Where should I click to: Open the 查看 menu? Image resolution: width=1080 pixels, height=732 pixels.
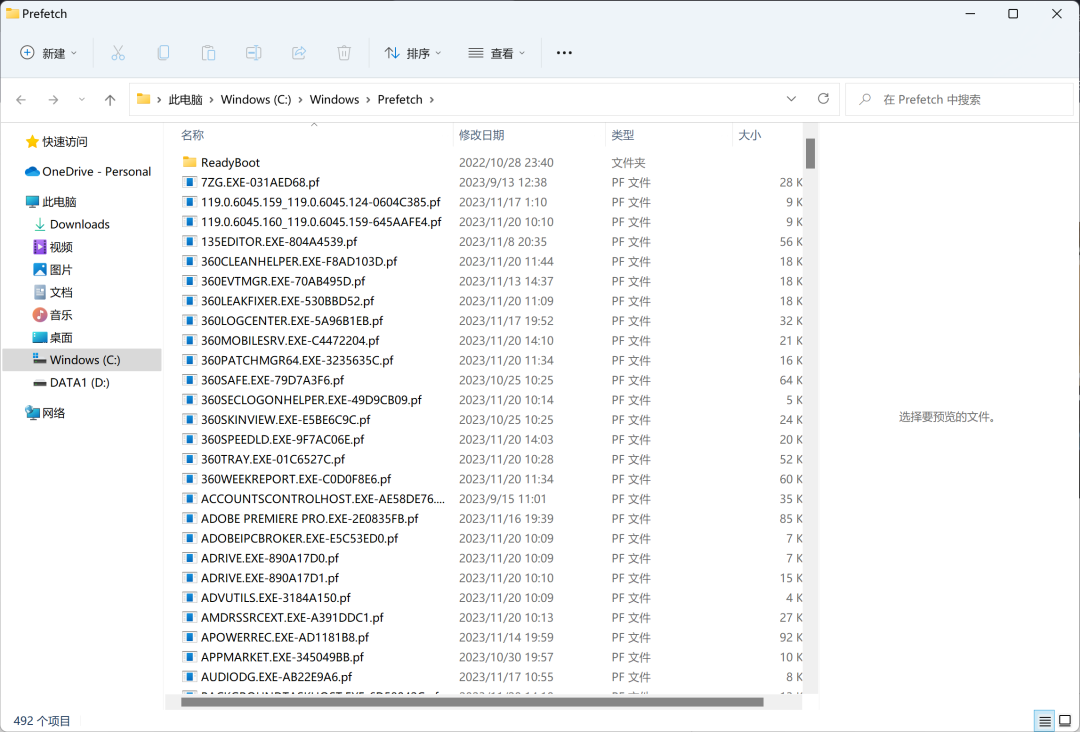tap(496, 52)
